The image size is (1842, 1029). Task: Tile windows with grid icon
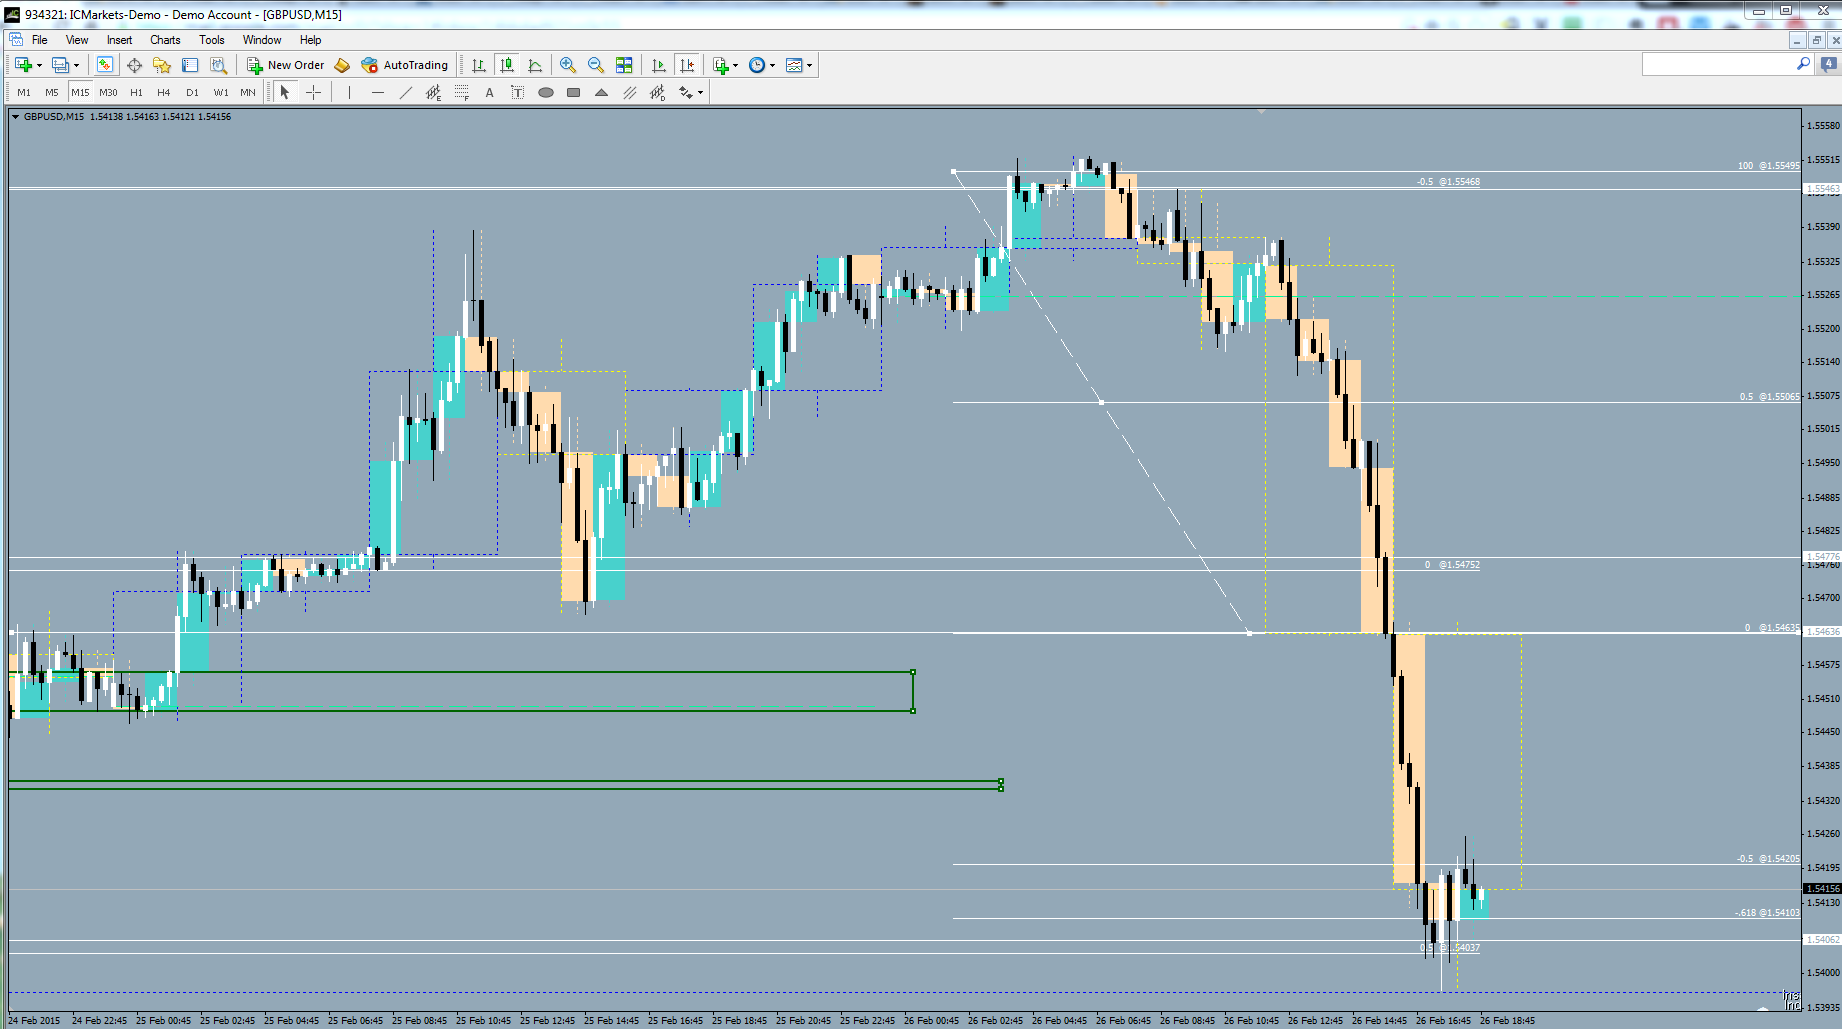(x=624, y=65)
